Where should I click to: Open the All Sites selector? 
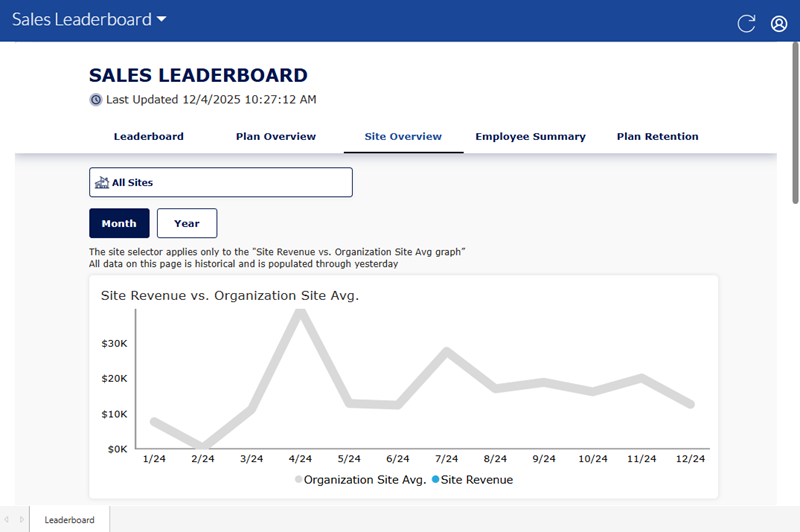coord(221,183)
